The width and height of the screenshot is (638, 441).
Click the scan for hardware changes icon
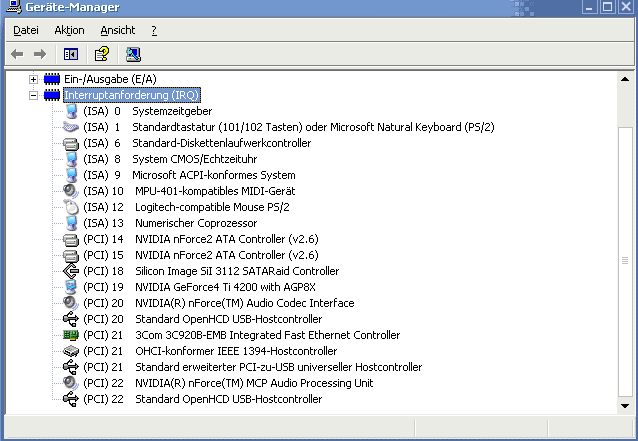pyautogui.click(x=133, y=54)
